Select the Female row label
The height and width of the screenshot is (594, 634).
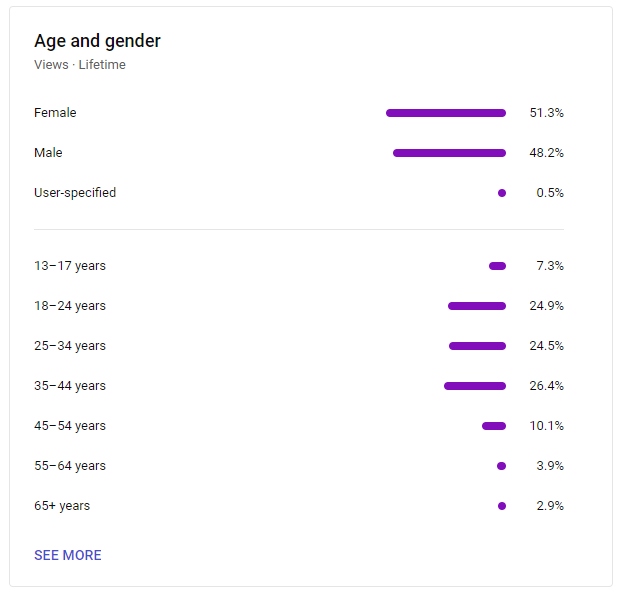[x=55, y=113]
